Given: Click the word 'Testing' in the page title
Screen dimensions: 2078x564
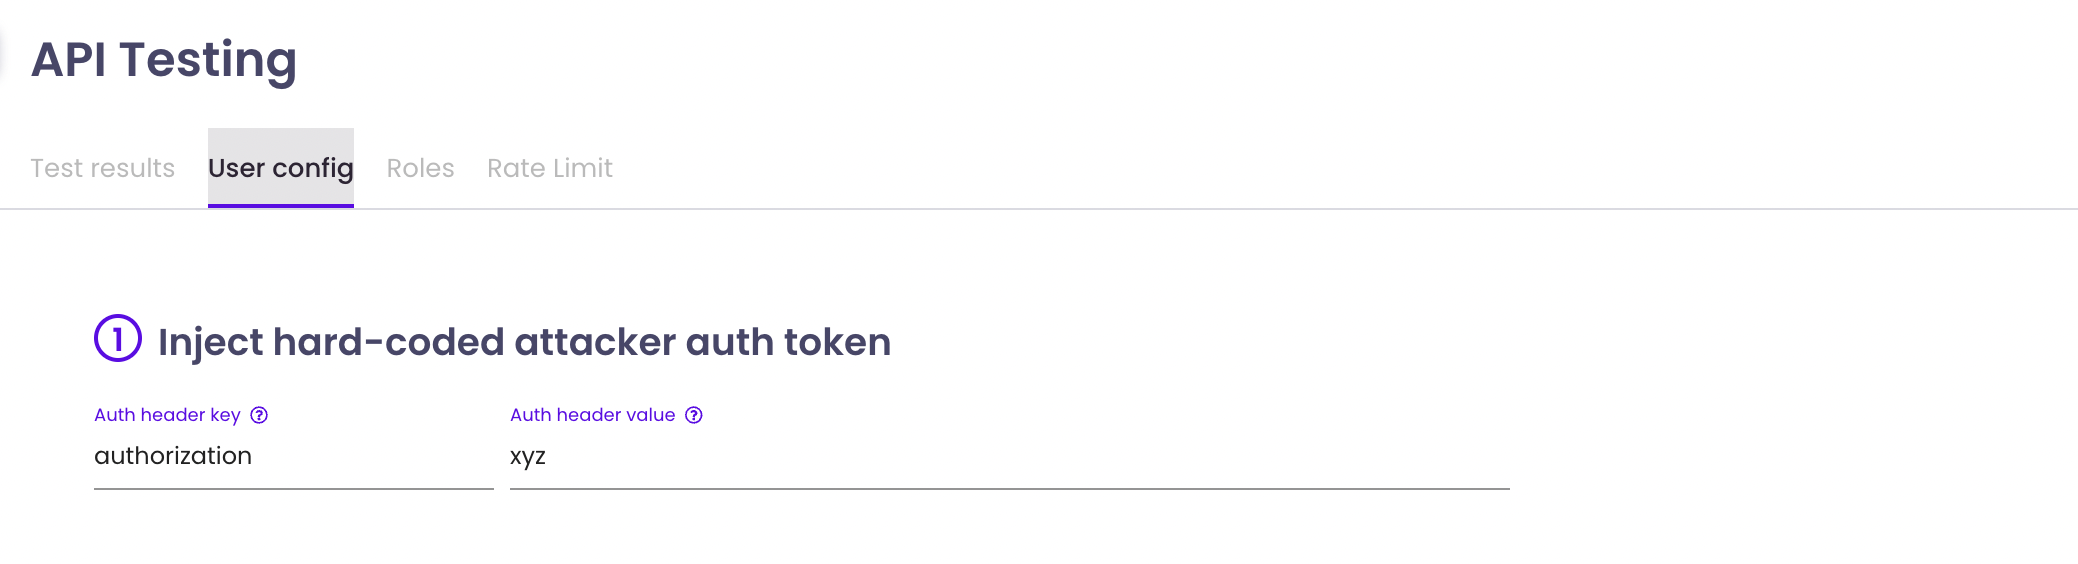Looking at the screenshot, I should point(208,60).
